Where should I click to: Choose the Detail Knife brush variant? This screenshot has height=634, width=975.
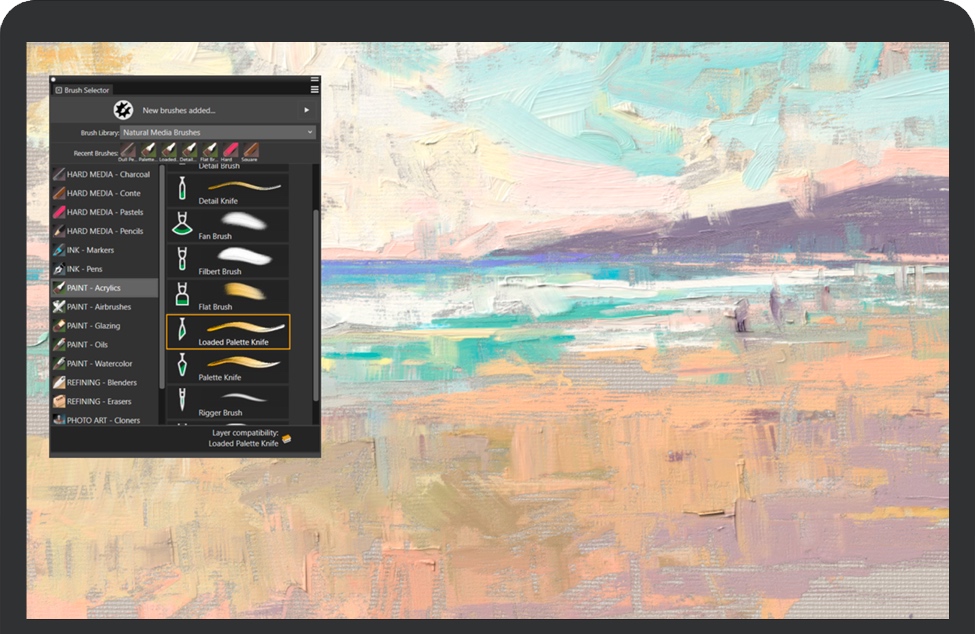click(228, 190)
